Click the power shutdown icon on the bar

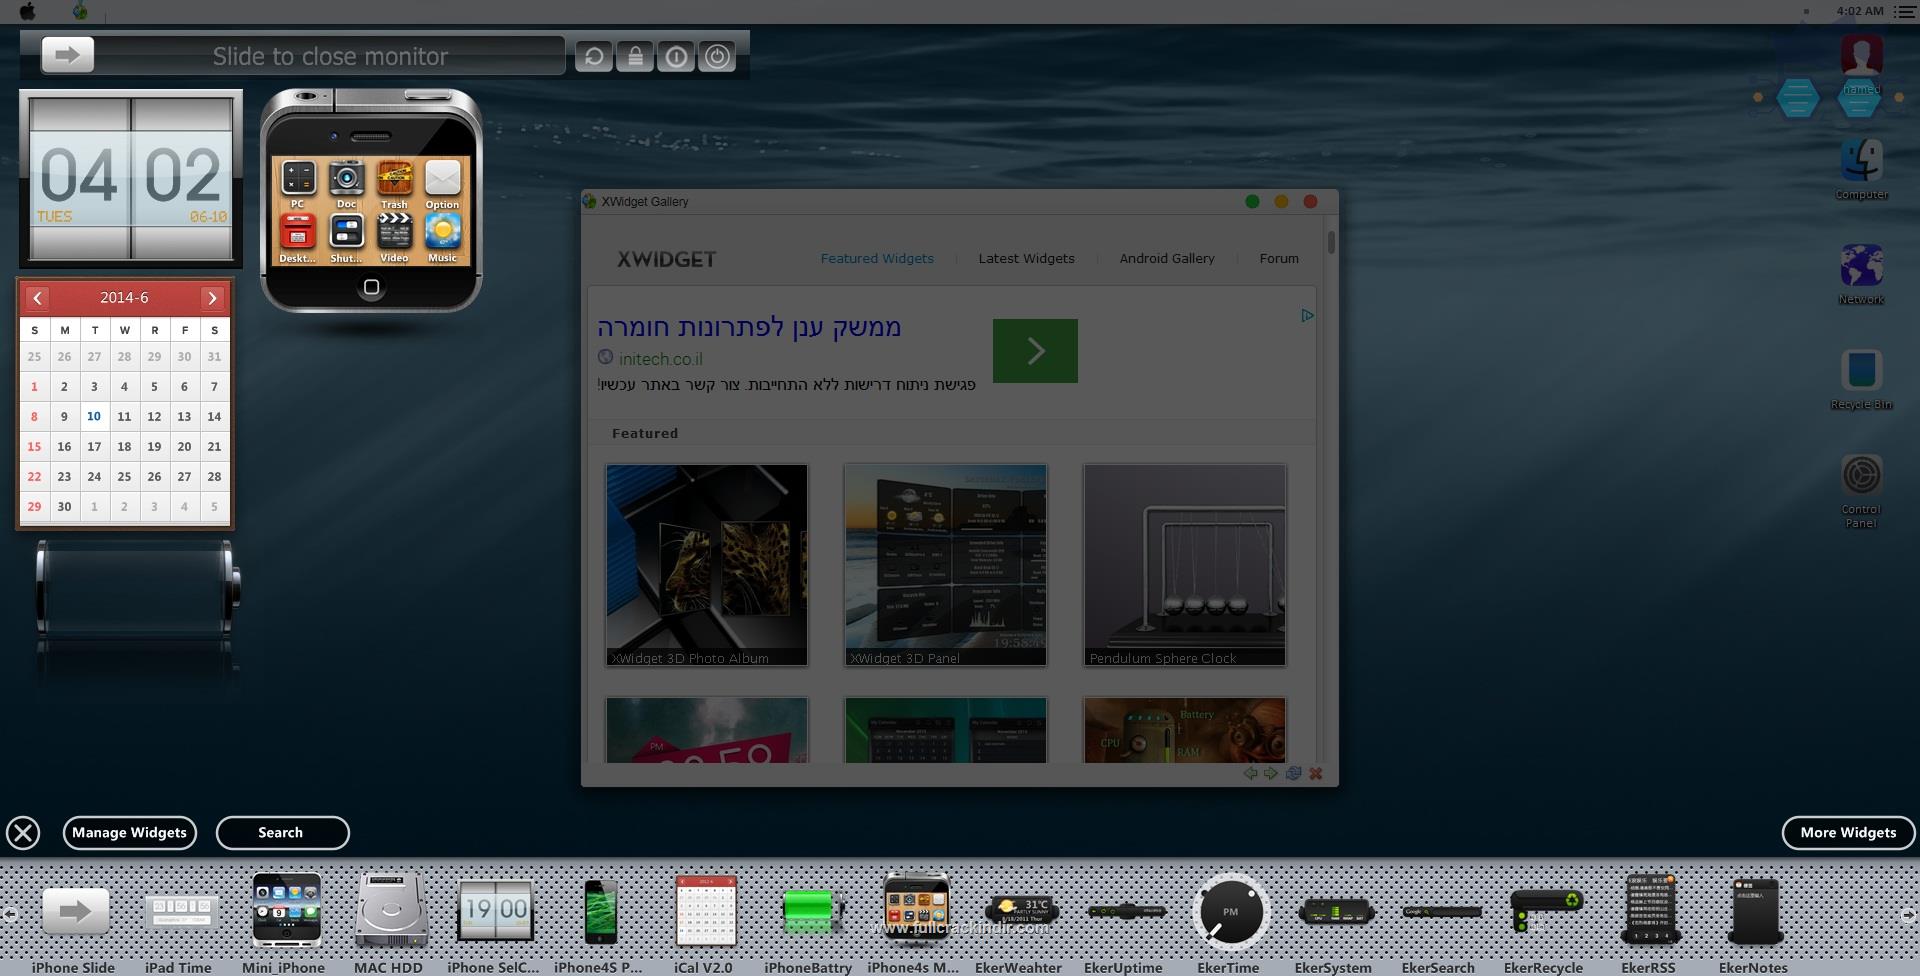(717, 56)
